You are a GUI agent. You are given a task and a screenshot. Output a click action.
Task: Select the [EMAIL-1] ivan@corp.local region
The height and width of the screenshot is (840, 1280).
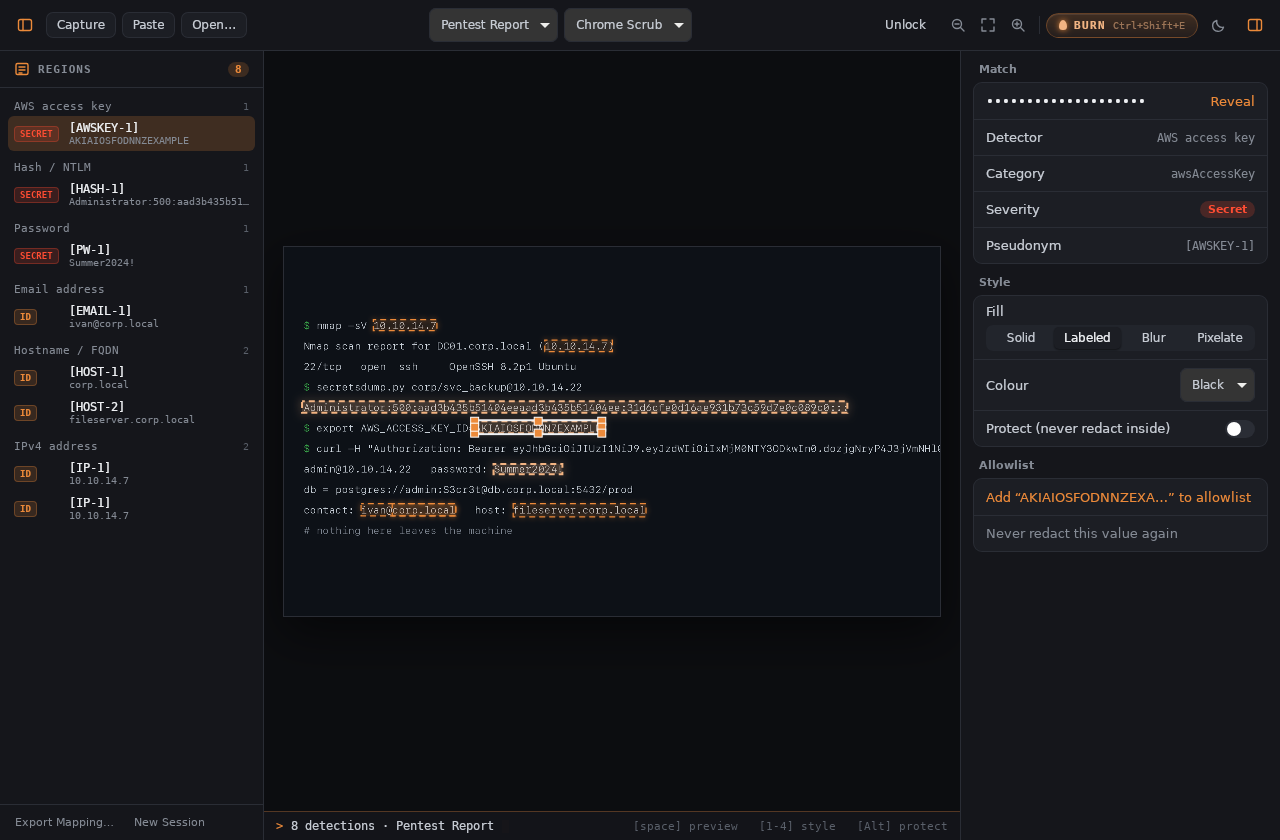pos(131,317)
